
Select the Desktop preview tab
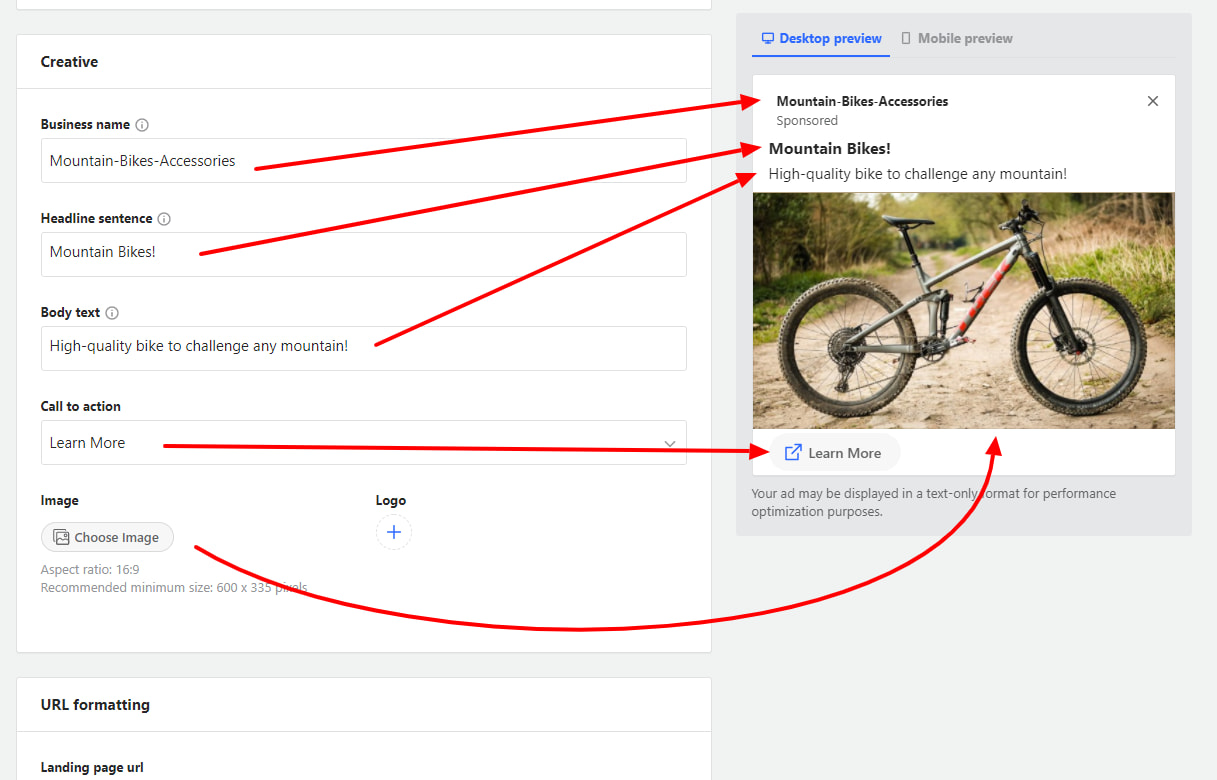pos(821,39)
